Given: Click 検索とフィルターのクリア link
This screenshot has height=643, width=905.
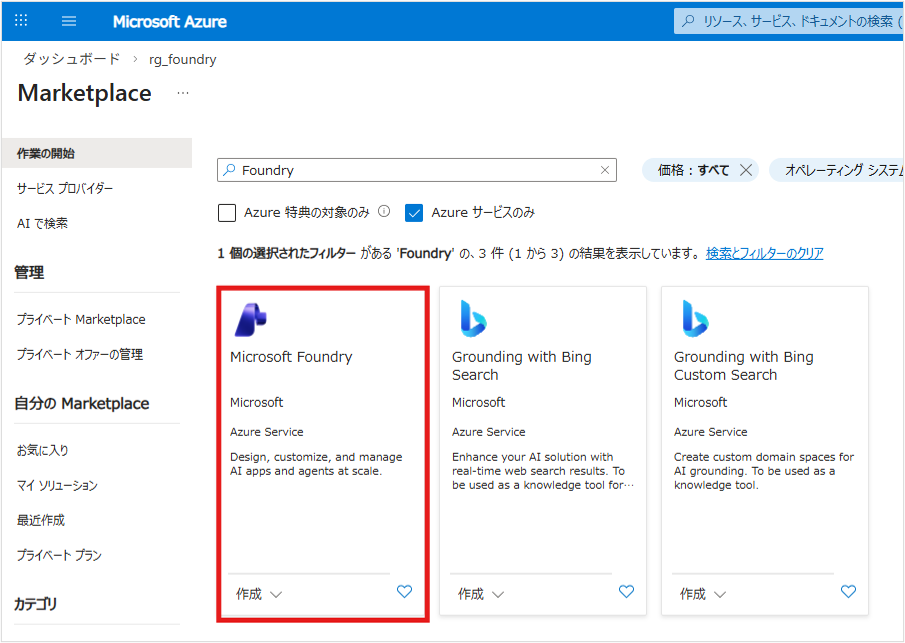Looking at the screenshot, I should [764, 254].
